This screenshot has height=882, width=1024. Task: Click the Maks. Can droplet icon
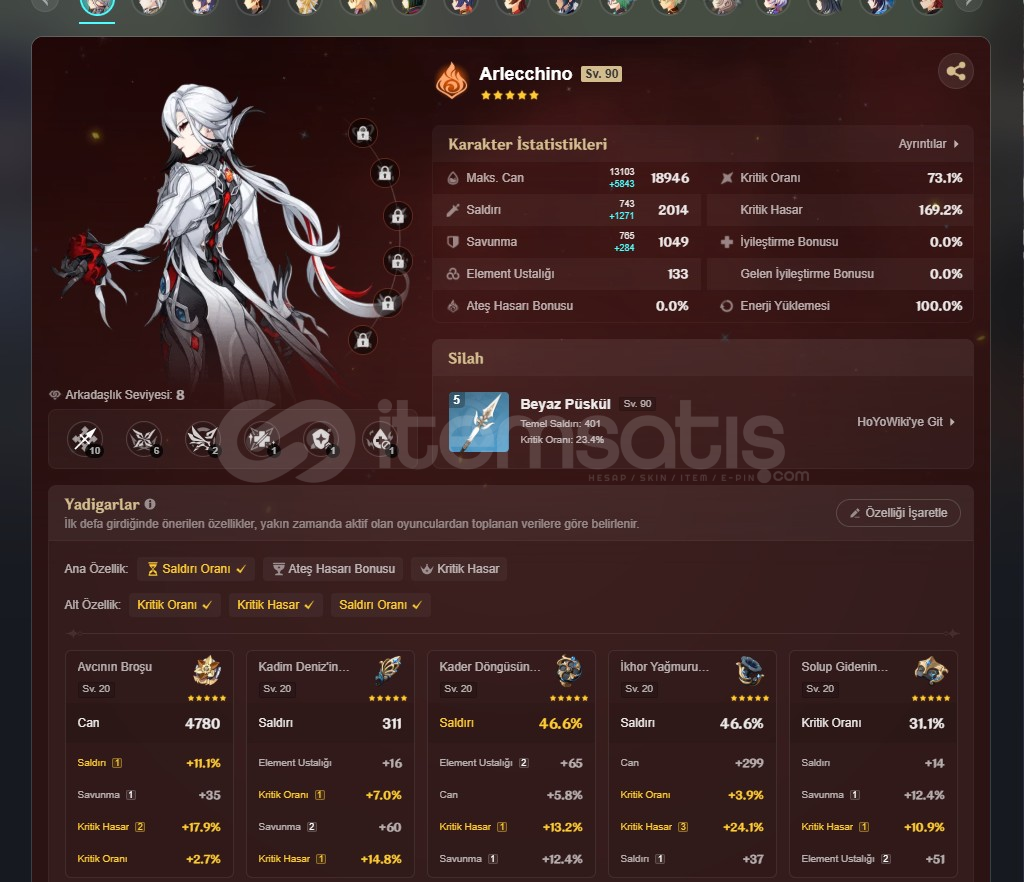pyautogui.click(x=453, y=178)
